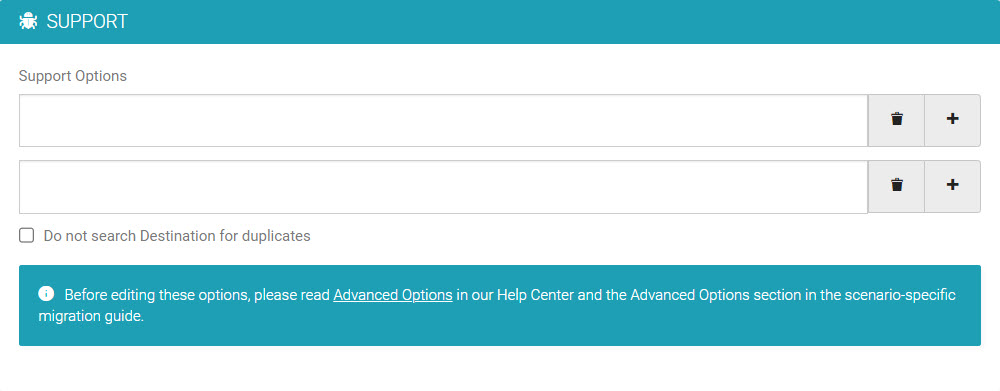Image resolution: width=1000 pixels, height=391 pixels.
Task: Click the 'Do not search Destination for duplicates' label
Action: coord(177,236)
